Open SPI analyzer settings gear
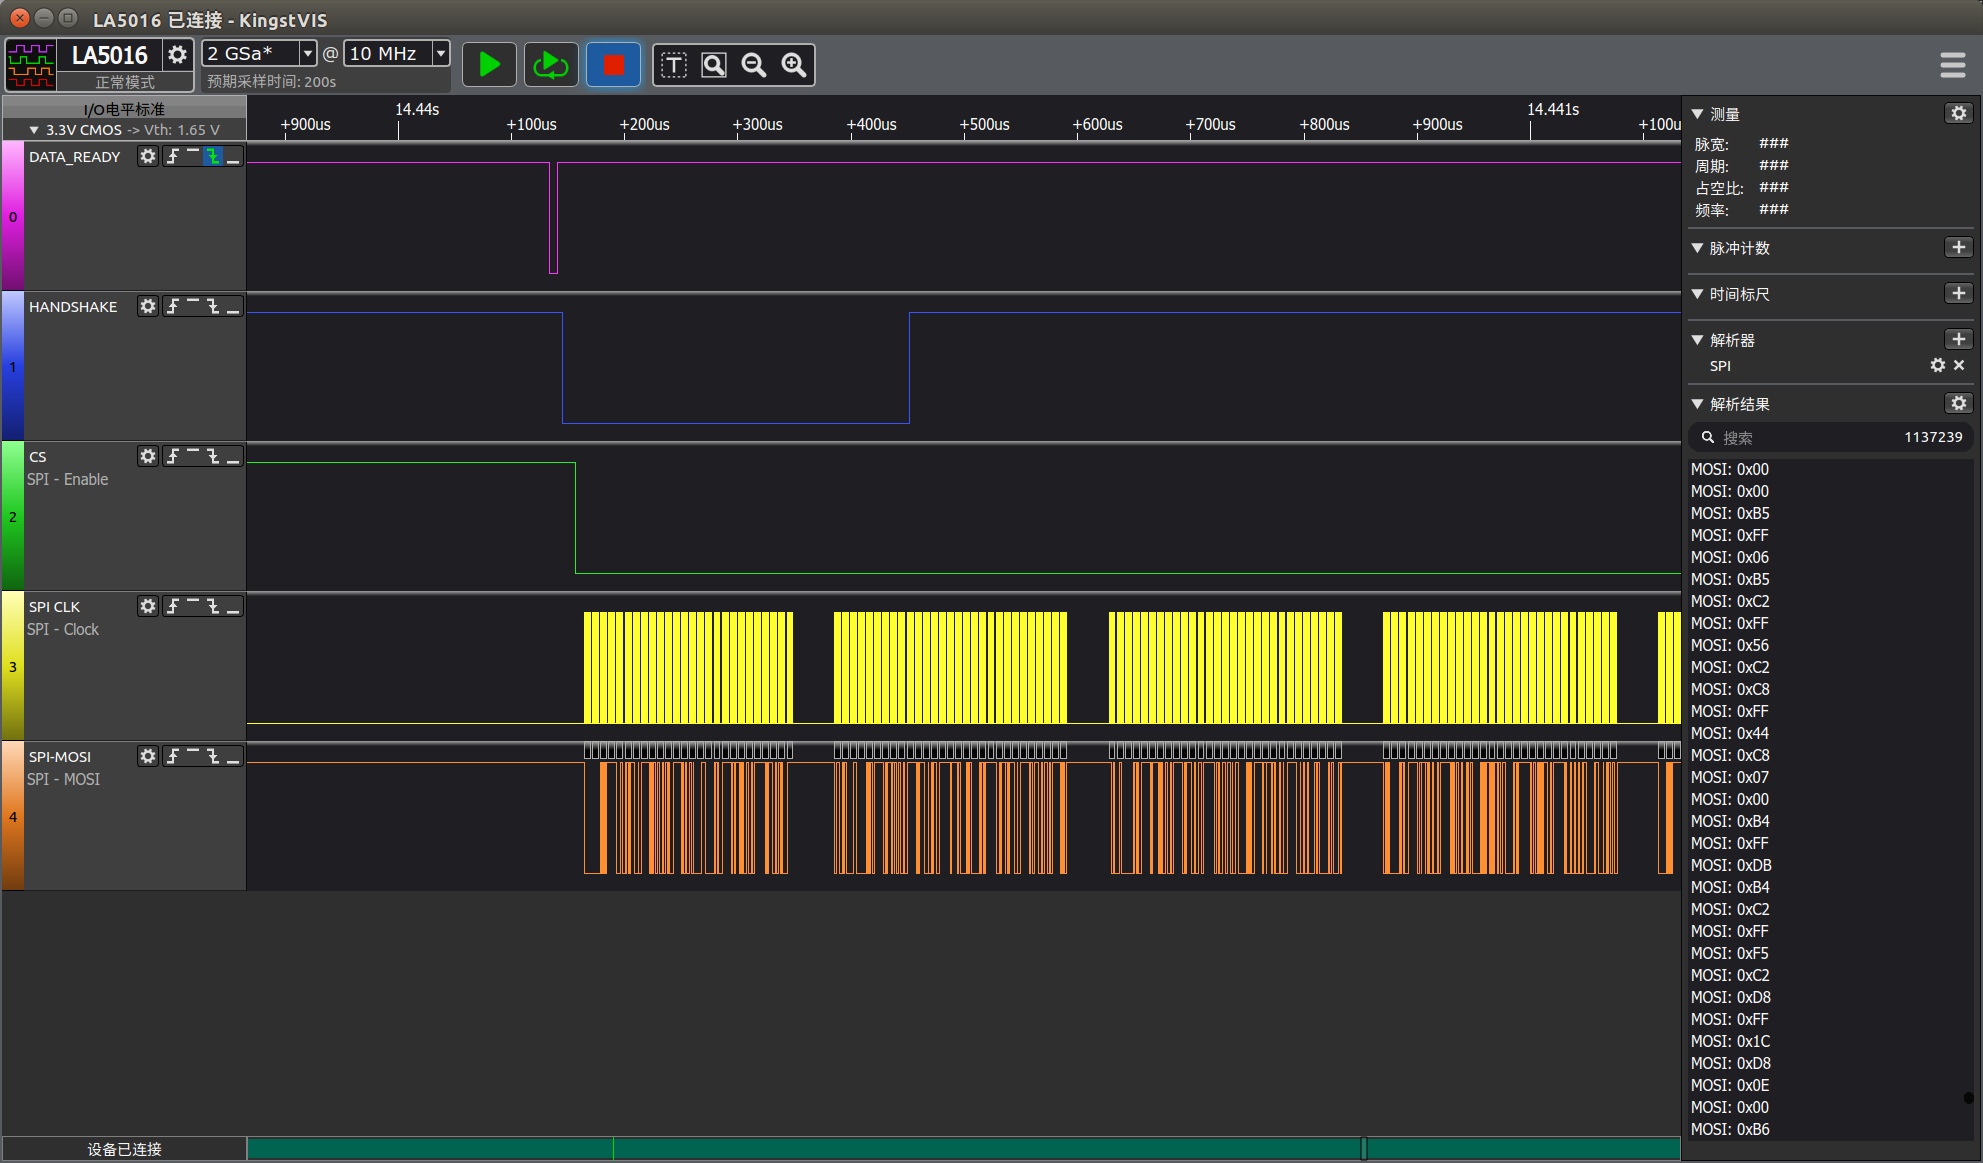Viewport: 1983px width, 1163px height. pos(1938,365)
